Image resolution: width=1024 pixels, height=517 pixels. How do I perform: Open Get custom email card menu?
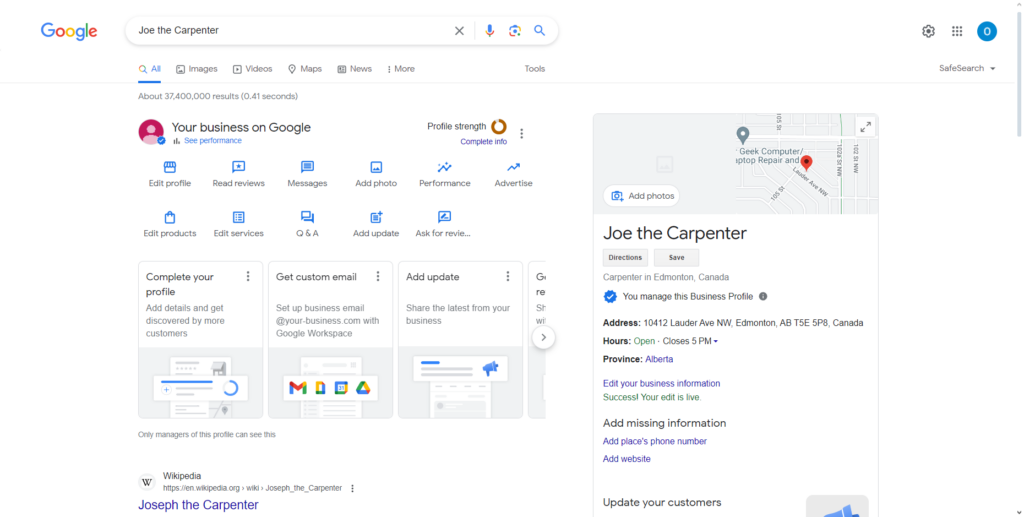377,277
